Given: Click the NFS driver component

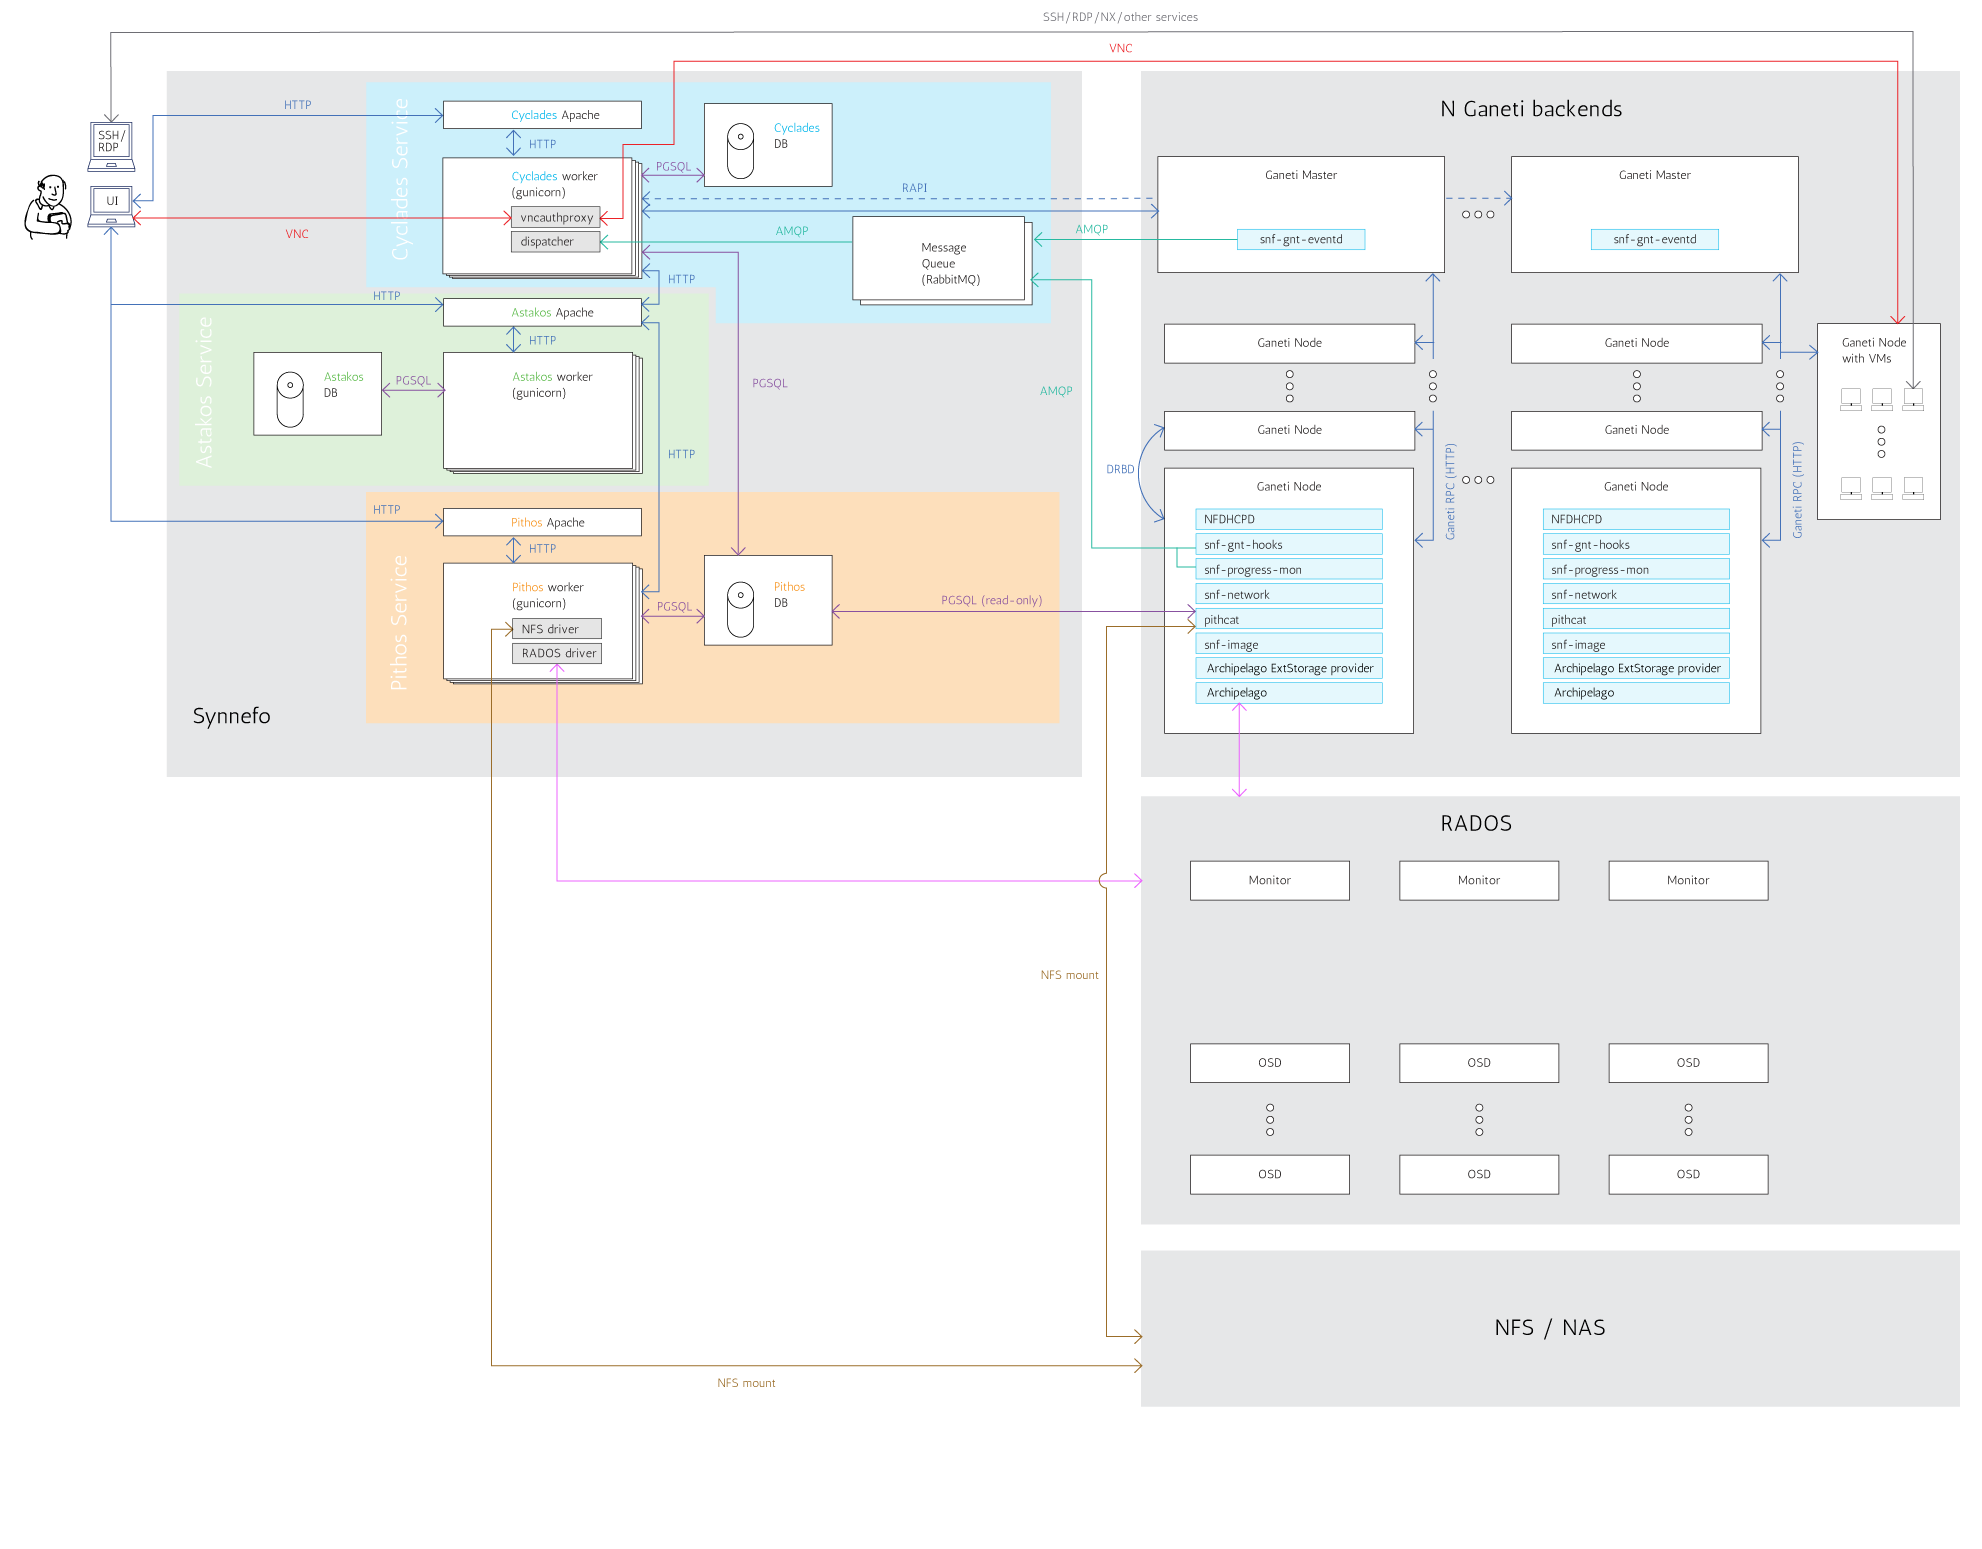Looking at the screenshot, I should (x=557, y=629).
